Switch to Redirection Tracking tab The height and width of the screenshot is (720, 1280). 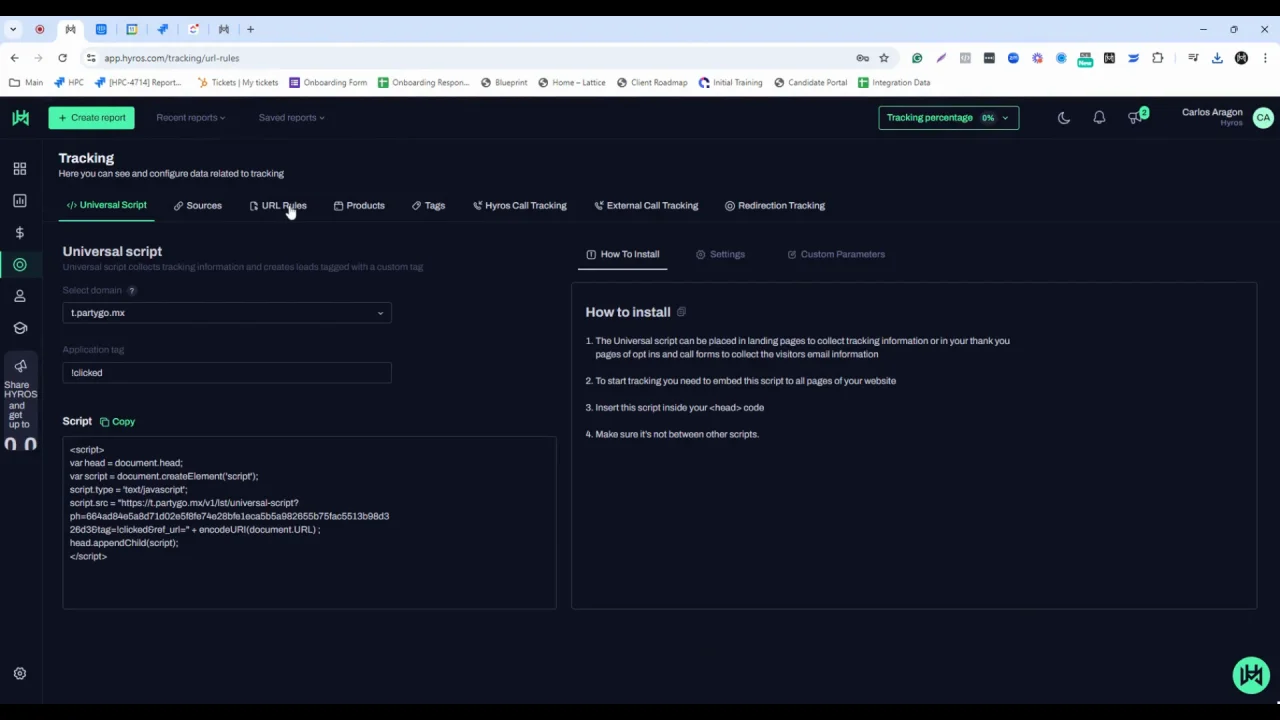pyautogui.click(x=775, y=206)
